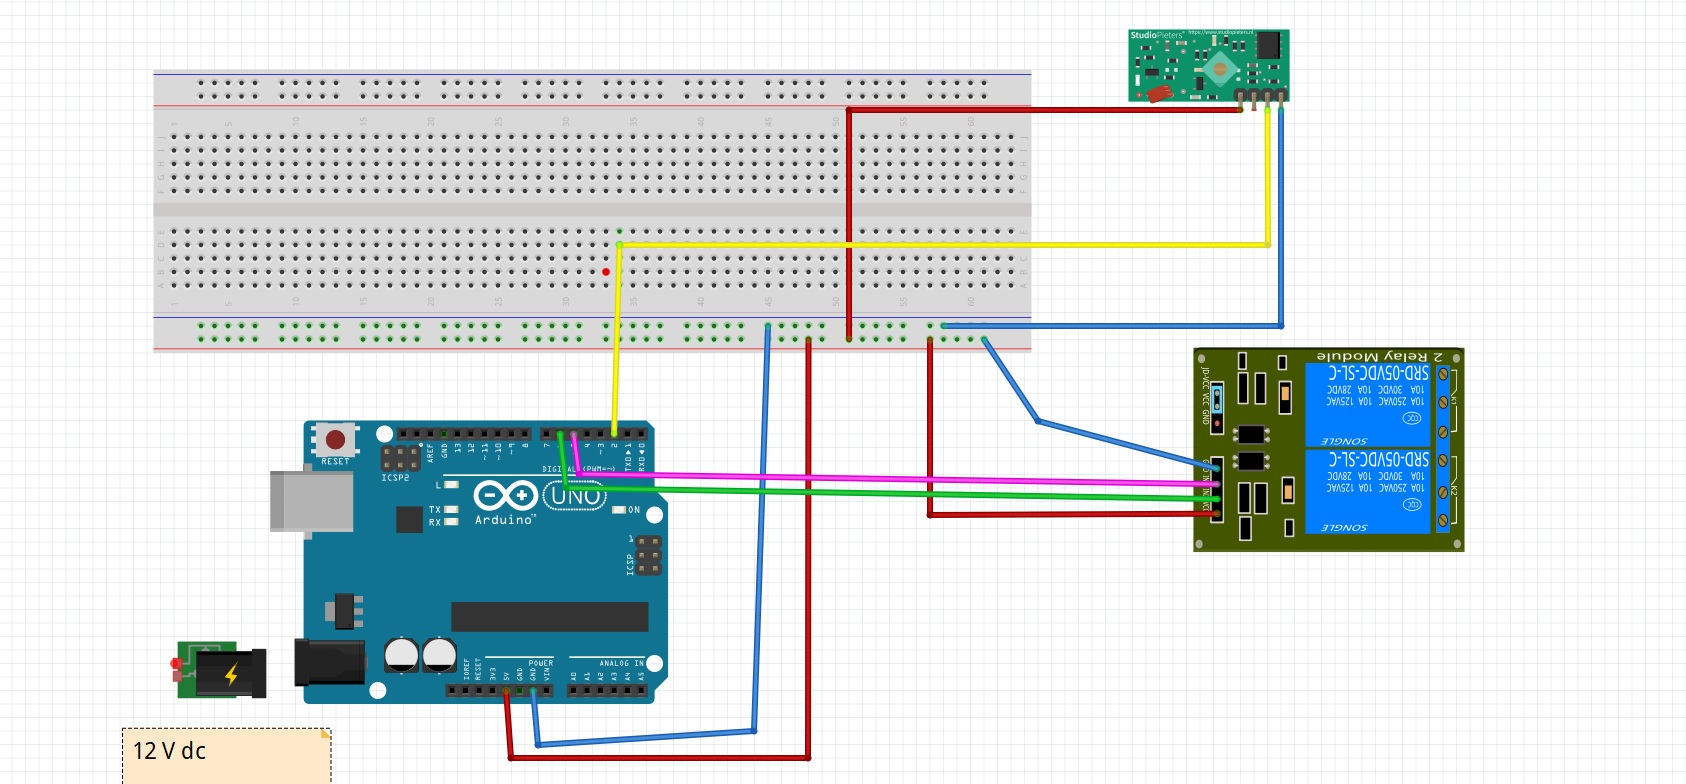Select the green wire going to the relay
1686x784 pixels.
[900, 492]
